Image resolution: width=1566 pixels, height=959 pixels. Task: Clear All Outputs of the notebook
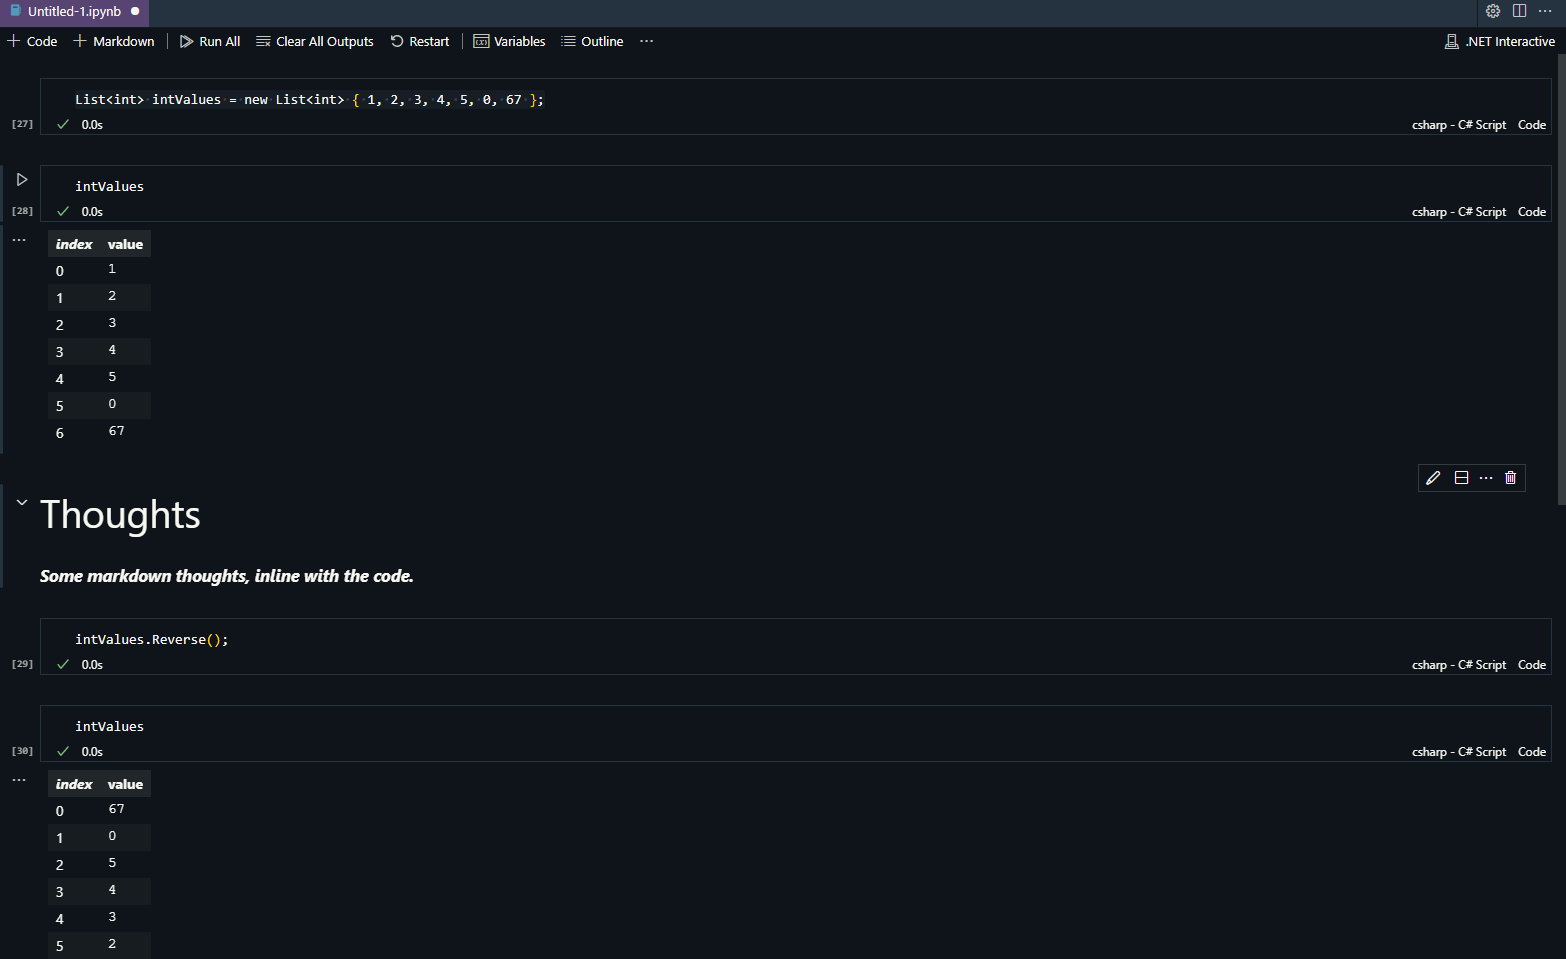click(314, 41)
